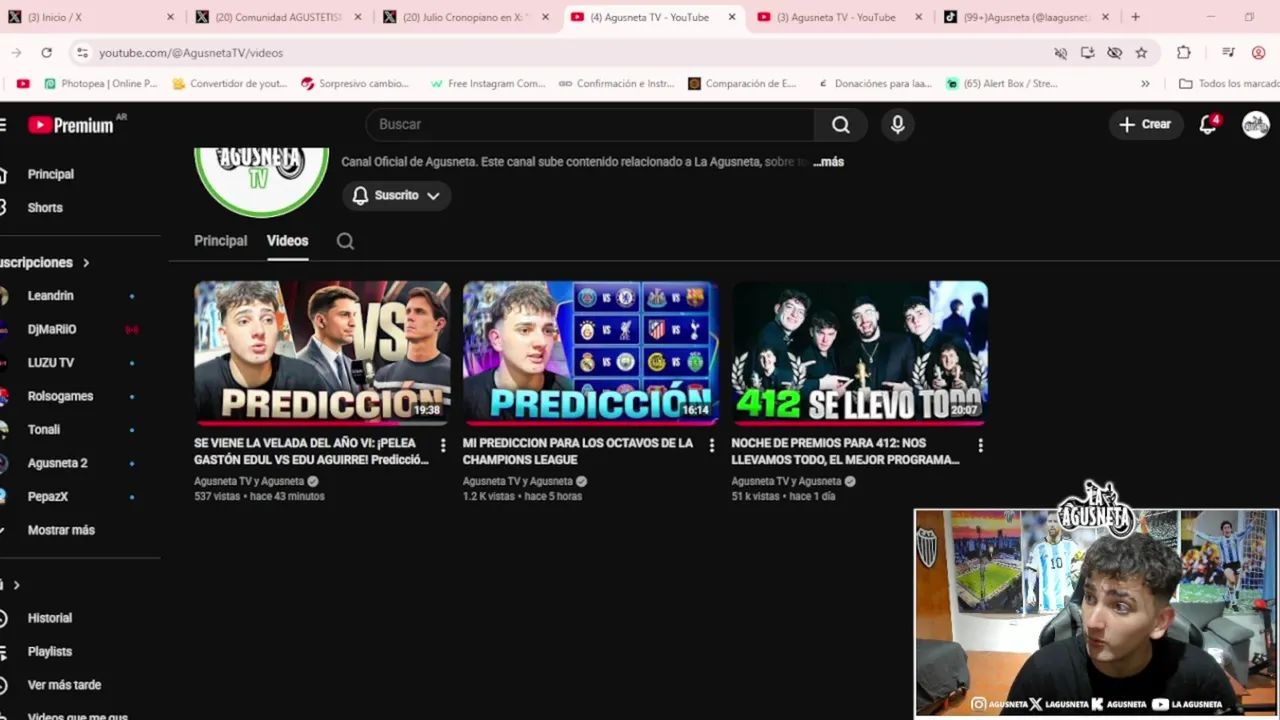Open the Chrome profile icon
This screenshot has width=1280, height=720.
[x=1258, y=53]
